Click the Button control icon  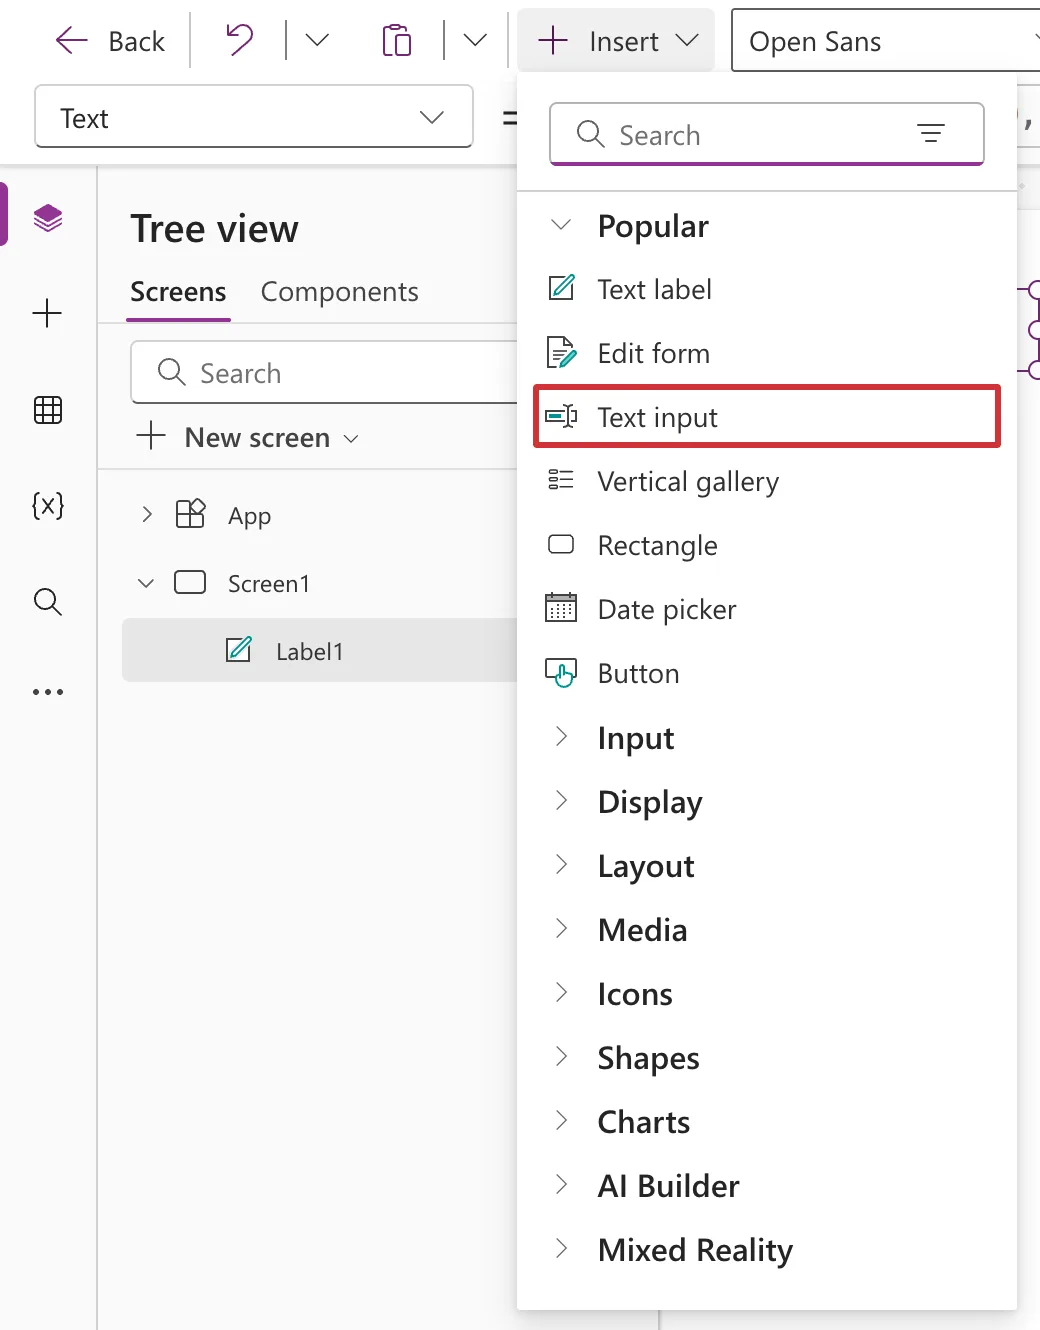(561, 673)
